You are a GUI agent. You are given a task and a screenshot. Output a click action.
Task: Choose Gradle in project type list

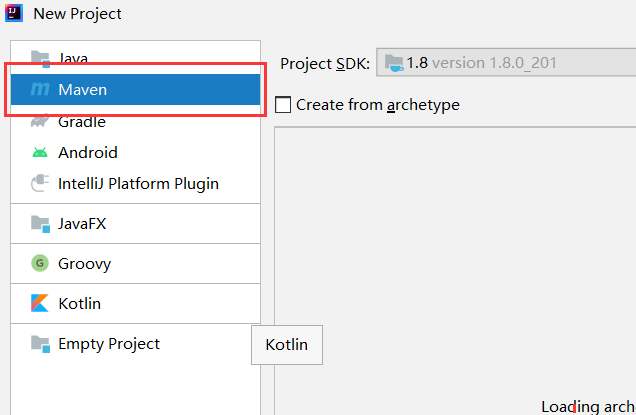[135, 121]
